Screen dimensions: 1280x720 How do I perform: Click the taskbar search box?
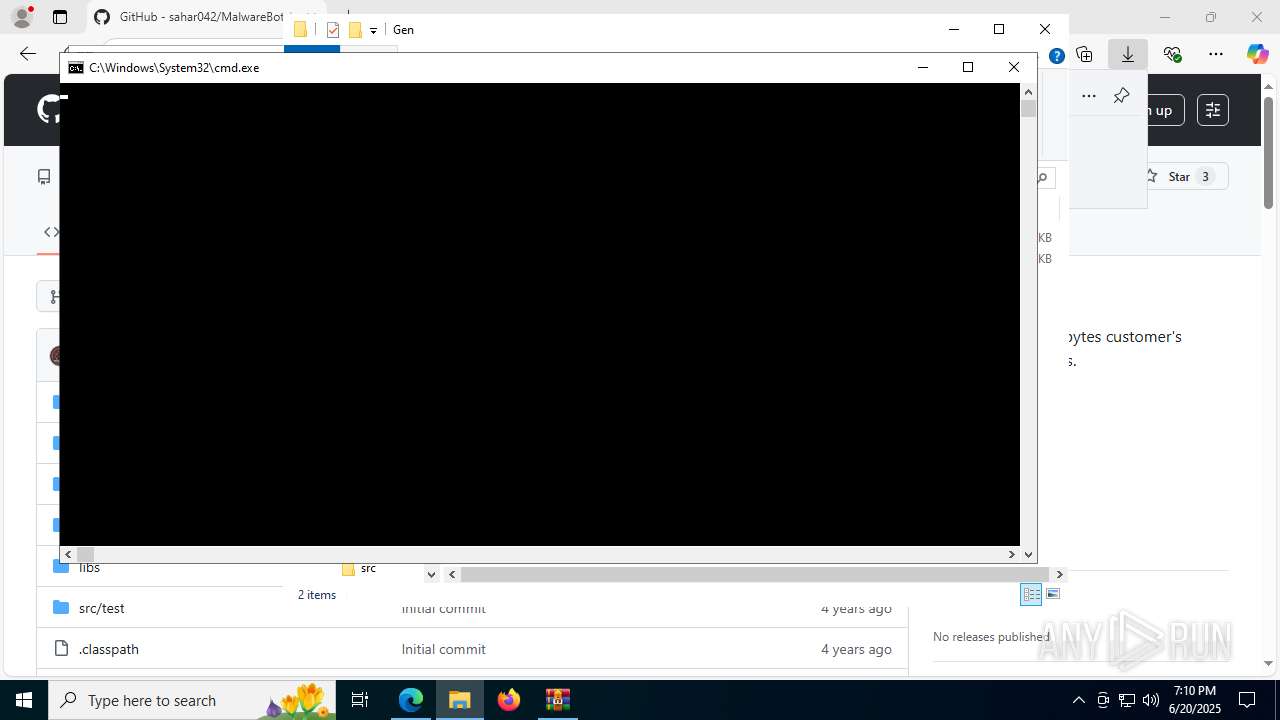click(x=193, y=700)
